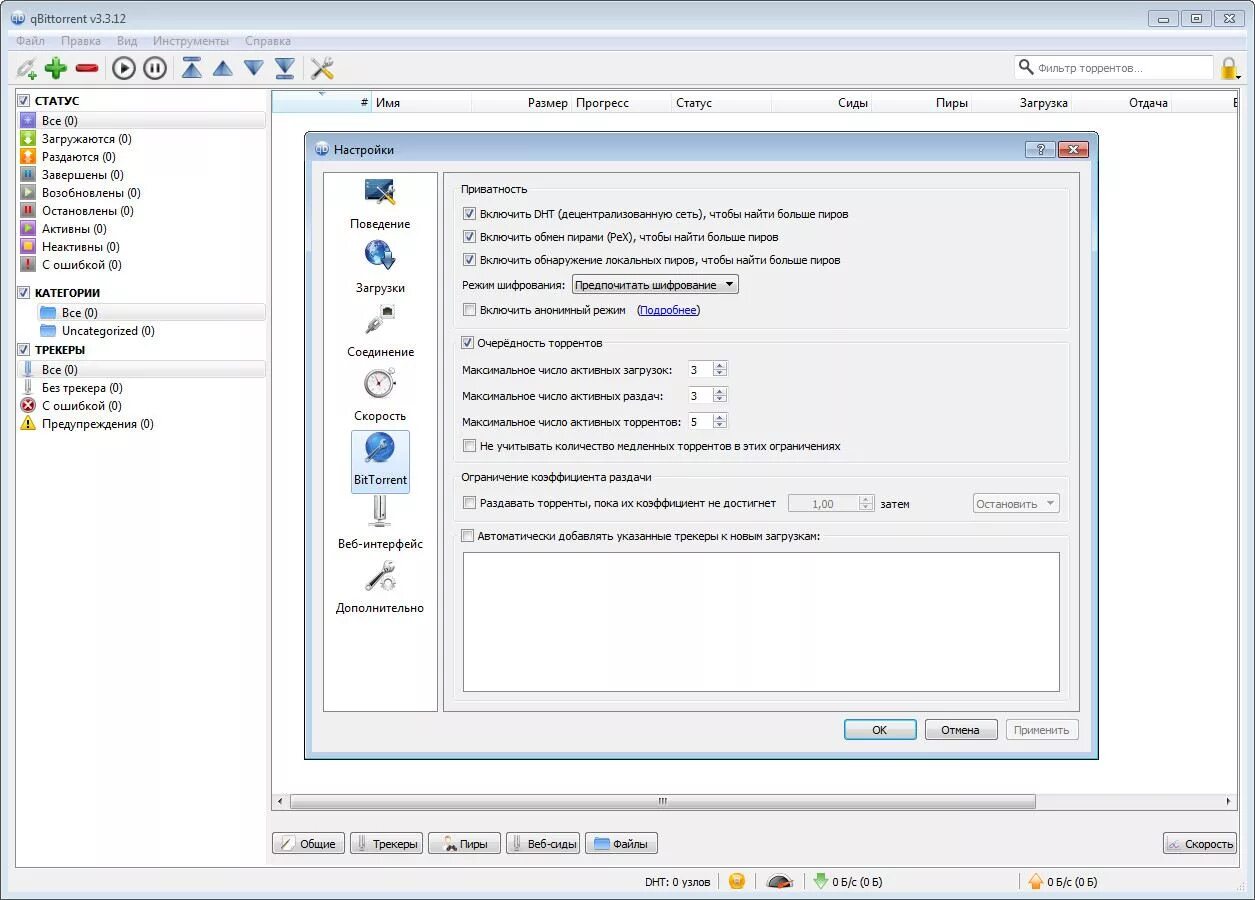
Task: Click the settings dialog help button
Action: (1040, 149)
